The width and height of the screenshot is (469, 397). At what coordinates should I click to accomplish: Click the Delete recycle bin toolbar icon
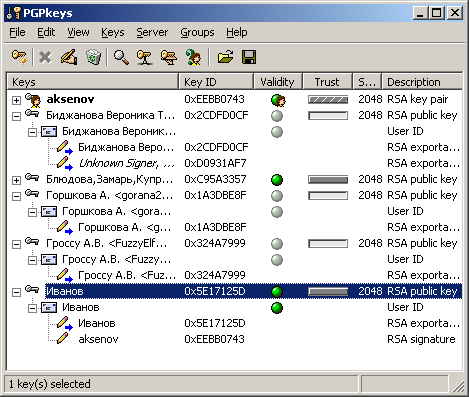coord(94,57)
